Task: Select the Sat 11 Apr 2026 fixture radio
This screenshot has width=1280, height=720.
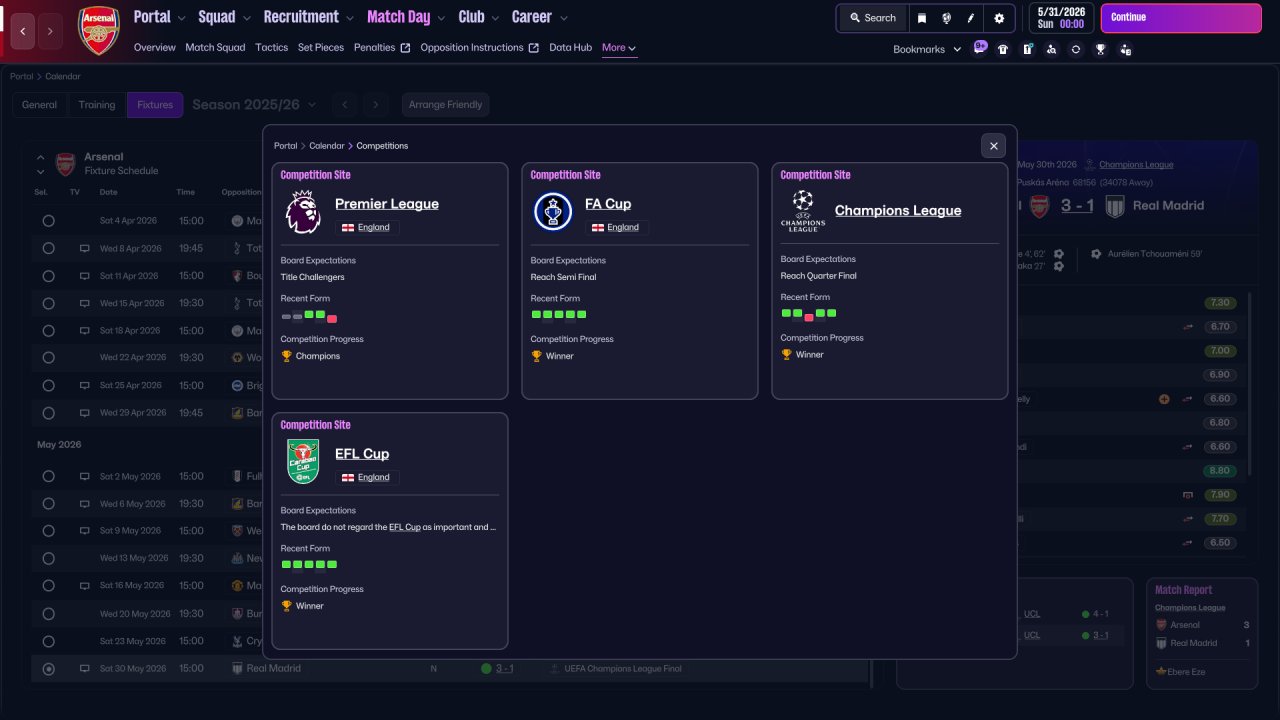Action: [48, 276]
